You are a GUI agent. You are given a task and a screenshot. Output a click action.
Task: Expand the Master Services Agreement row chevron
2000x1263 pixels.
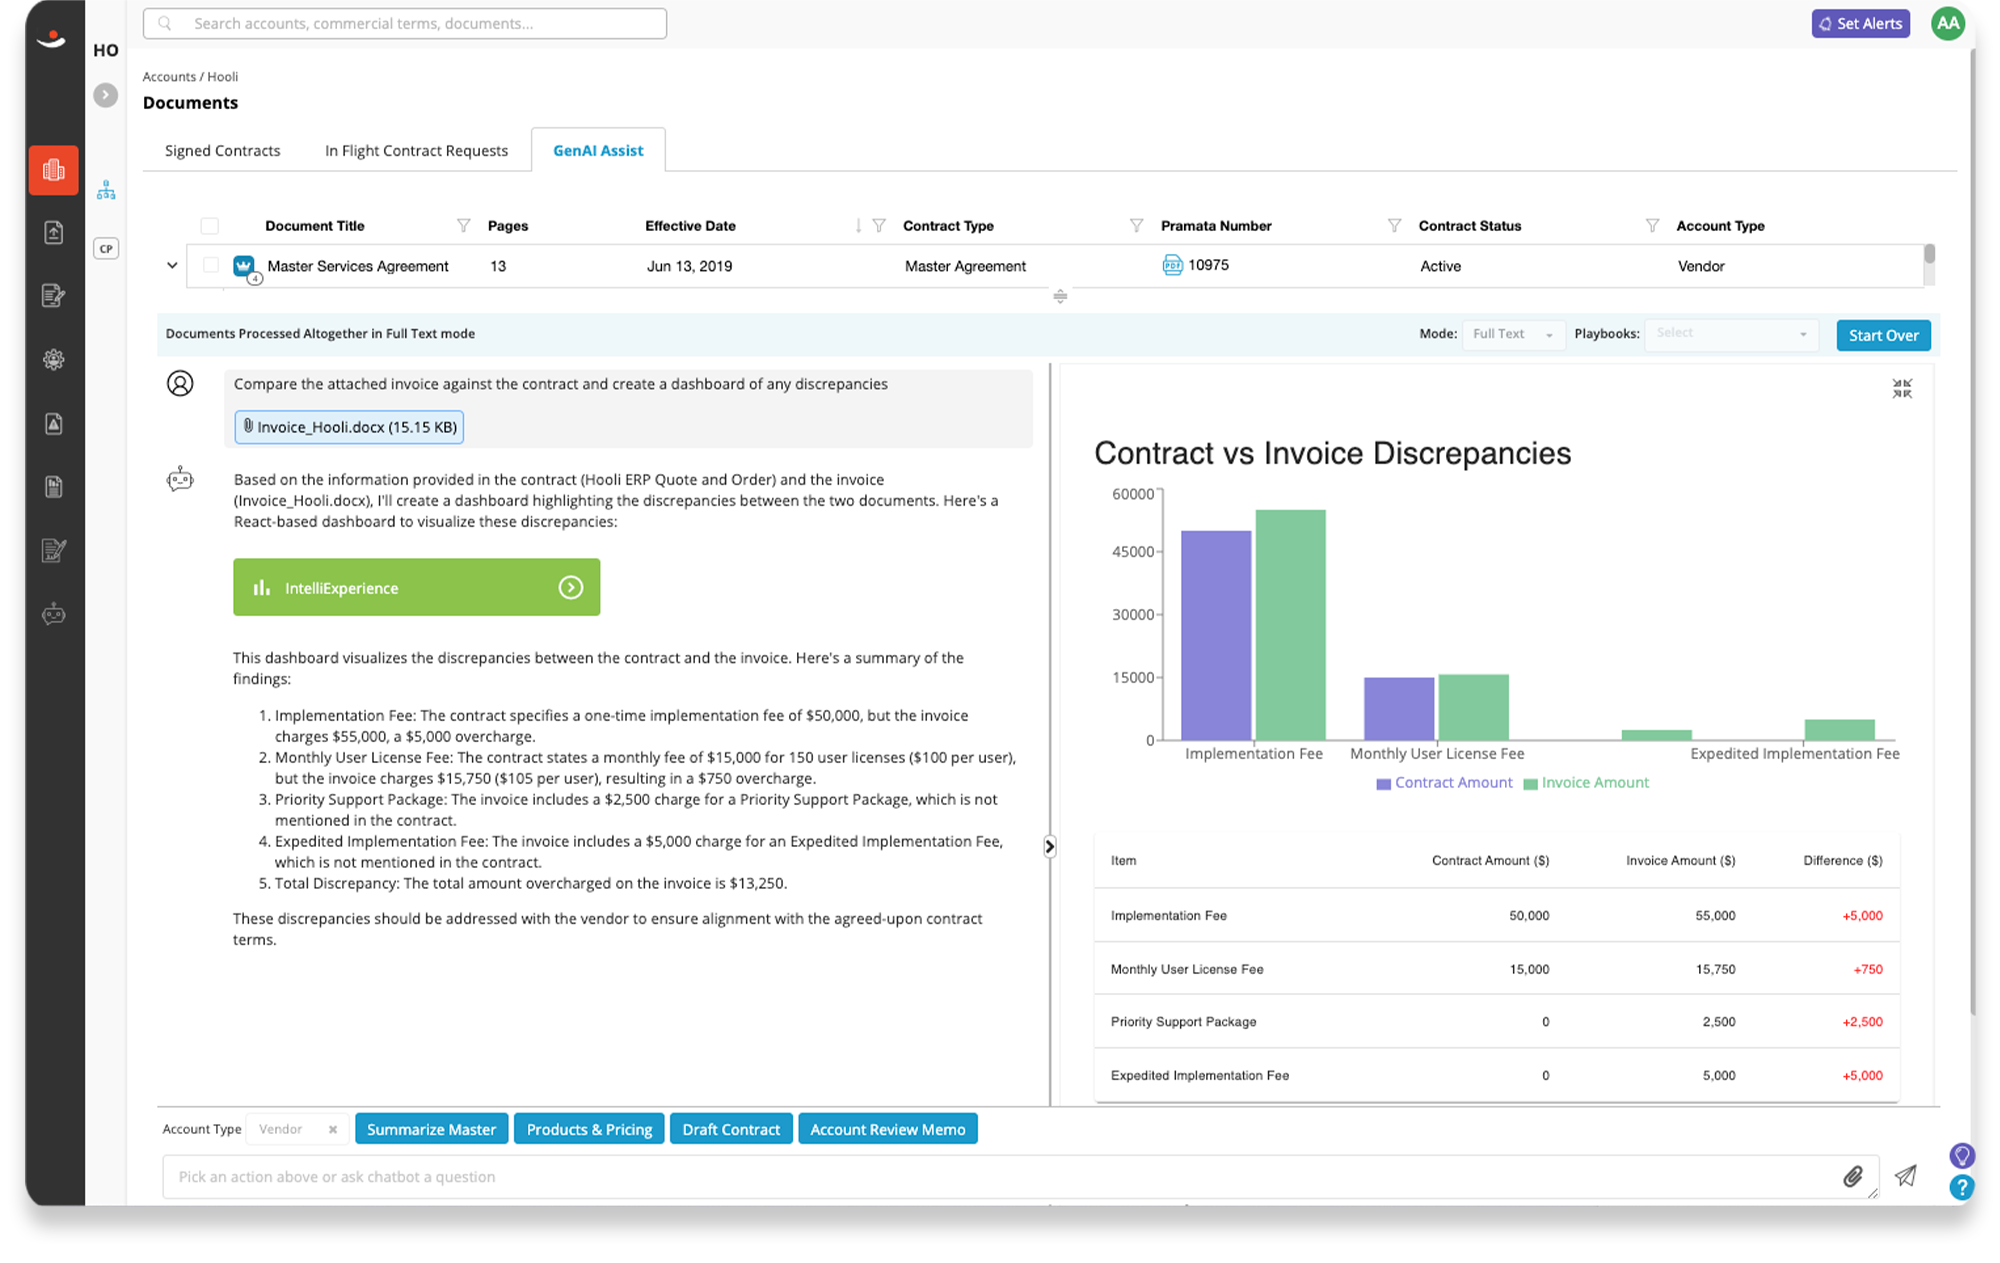coord(172,265)
